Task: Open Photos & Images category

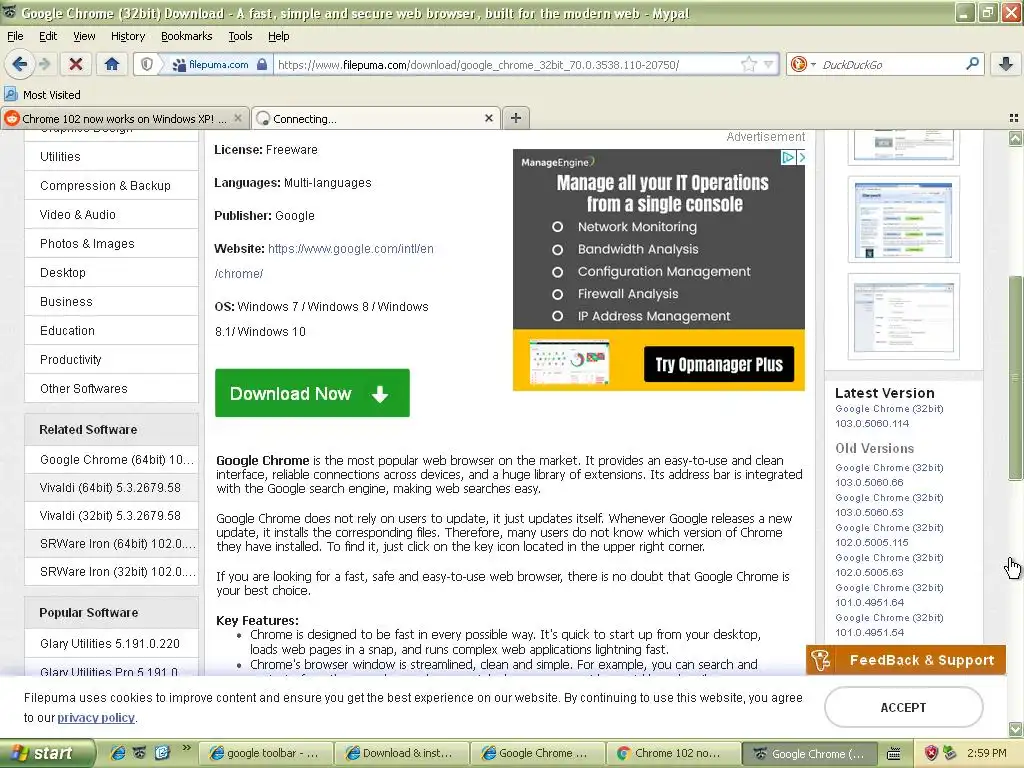Action: [x=111, y=244]
